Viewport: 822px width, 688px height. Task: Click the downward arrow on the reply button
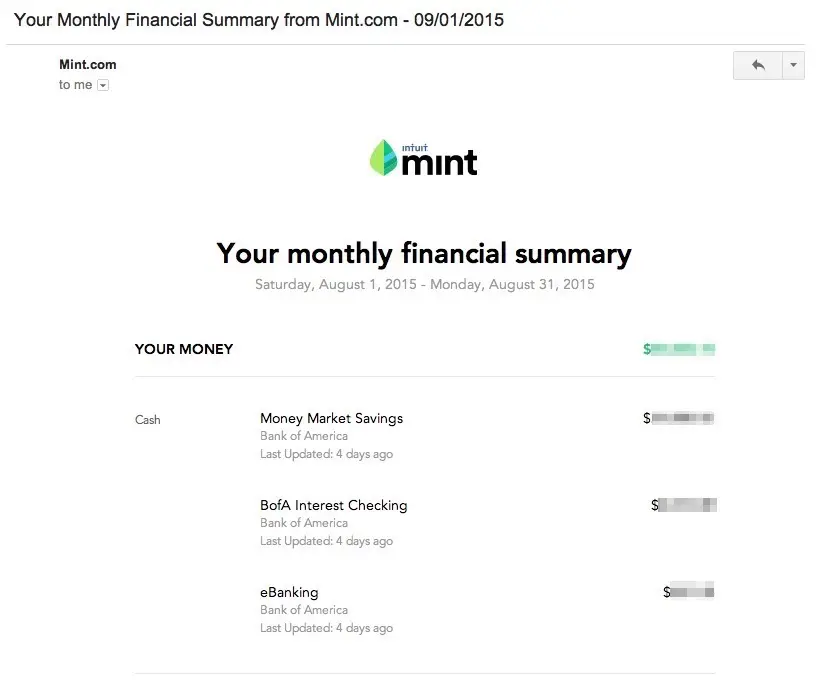click(x=793, y=65)
